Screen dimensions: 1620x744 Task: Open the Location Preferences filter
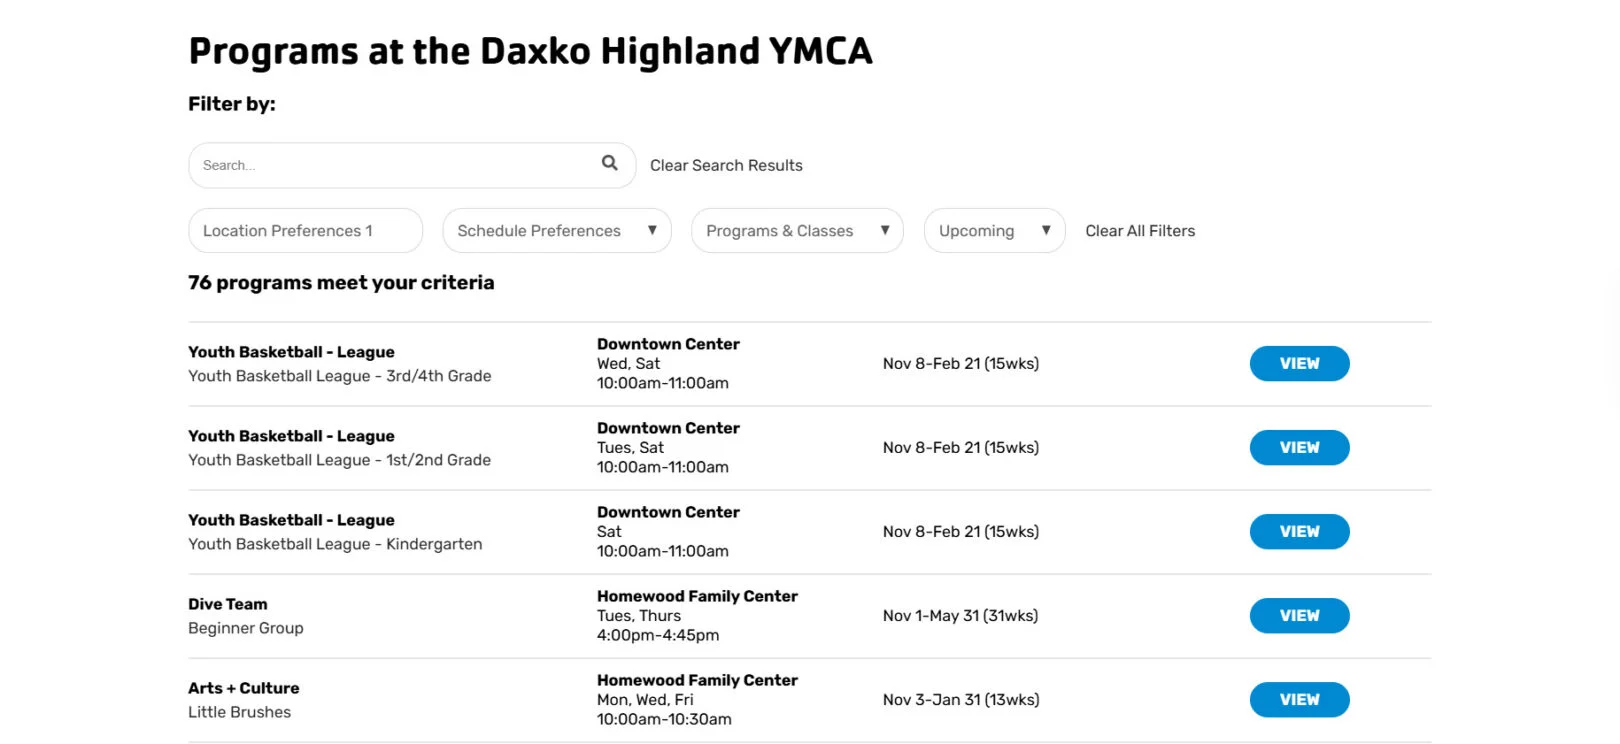tap(305, 231)
